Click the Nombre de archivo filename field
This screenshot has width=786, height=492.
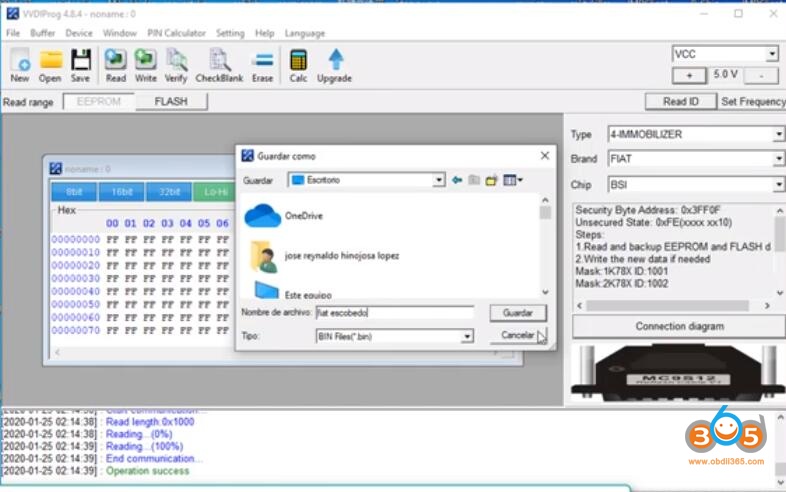pos(395,313)
